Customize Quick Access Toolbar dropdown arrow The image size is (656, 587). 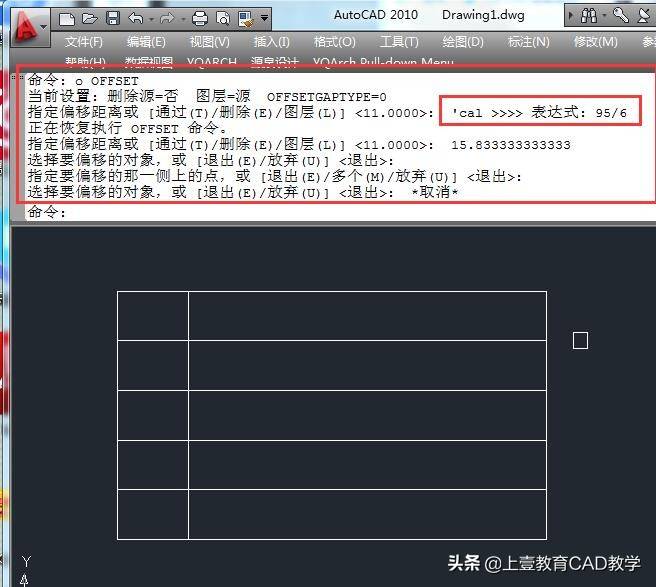pyautogui.click(x=264, y=18)
